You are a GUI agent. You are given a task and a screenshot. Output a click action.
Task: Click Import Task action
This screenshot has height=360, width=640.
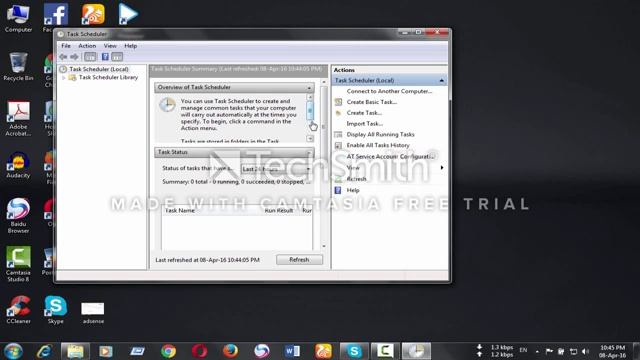[x=364, y=123]
